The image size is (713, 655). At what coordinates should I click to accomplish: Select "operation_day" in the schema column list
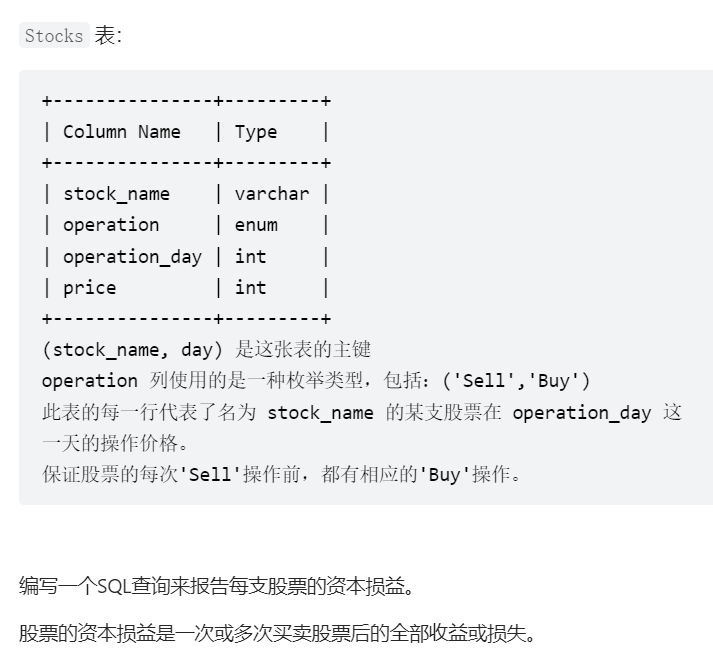pyautogui.click(x=132, y=257)
